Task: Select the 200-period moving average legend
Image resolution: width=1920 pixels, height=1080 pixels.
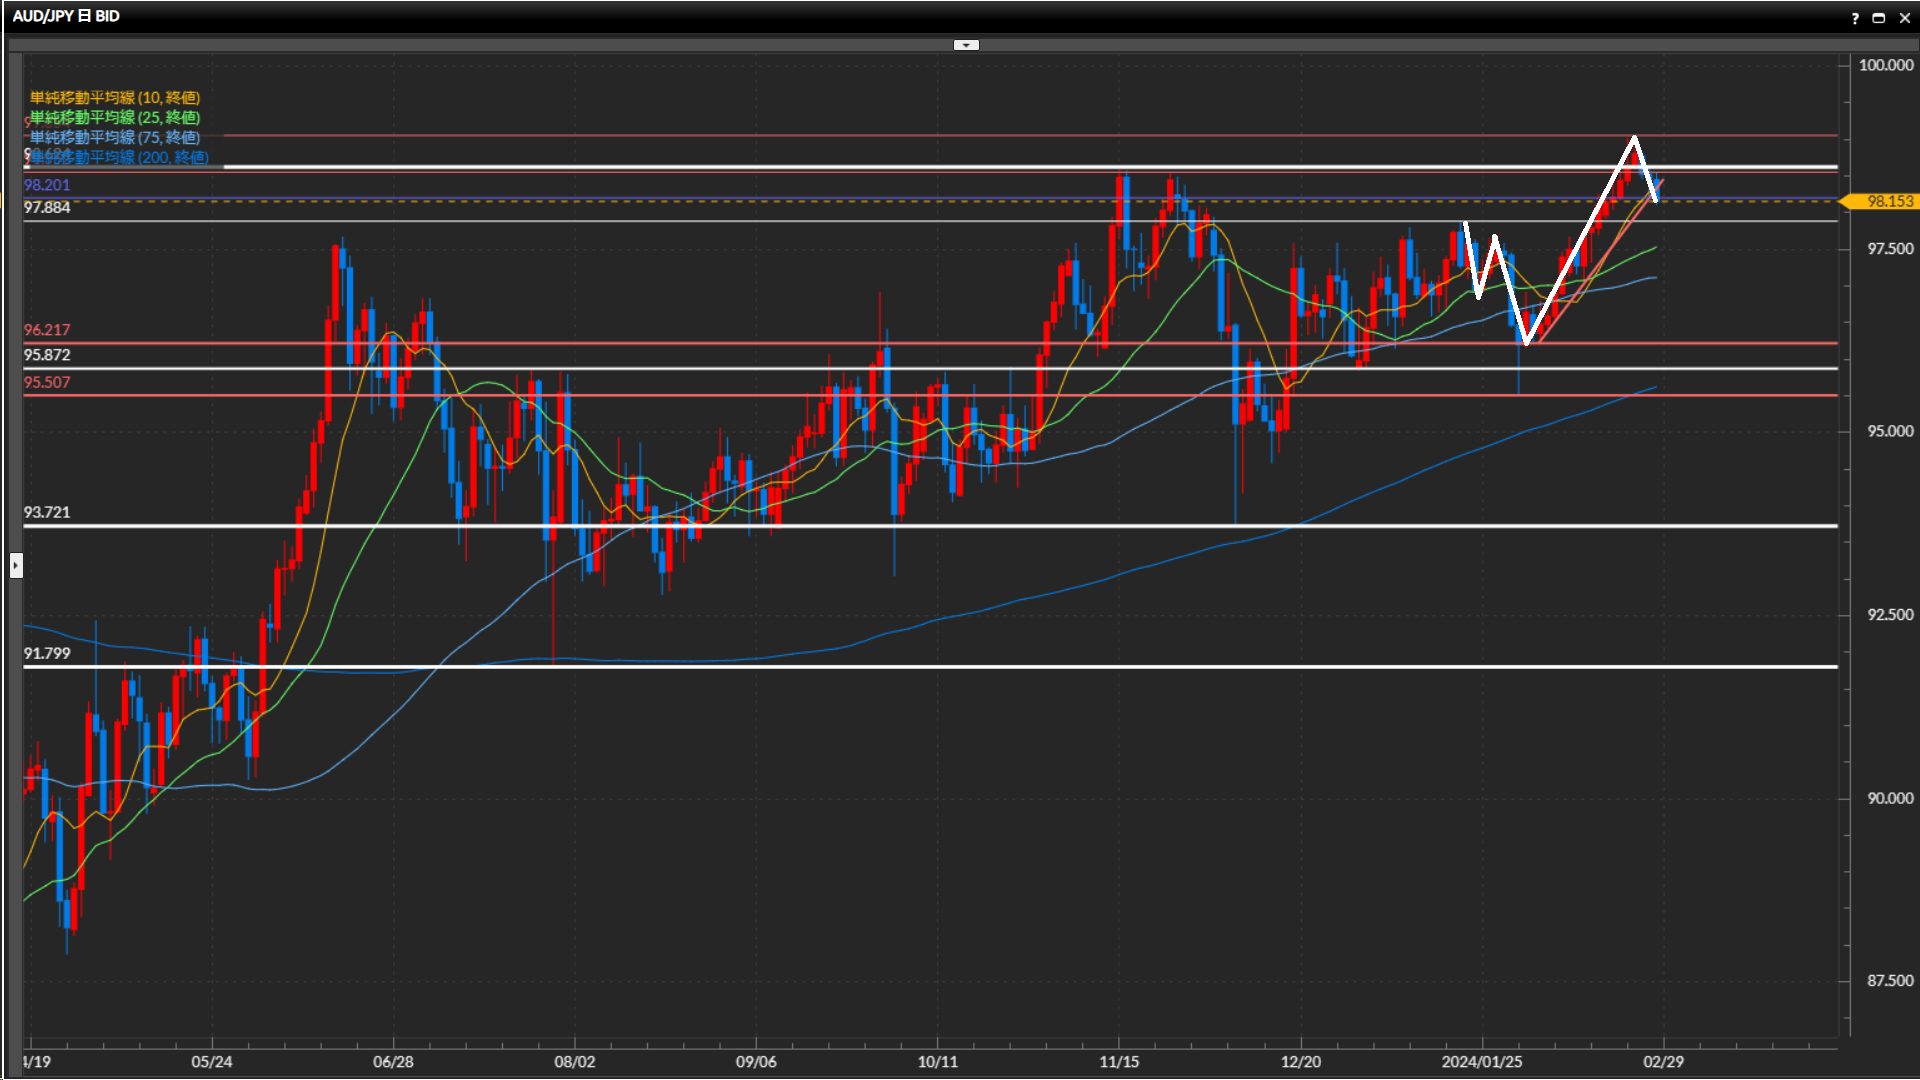Action: pos(120,157)
